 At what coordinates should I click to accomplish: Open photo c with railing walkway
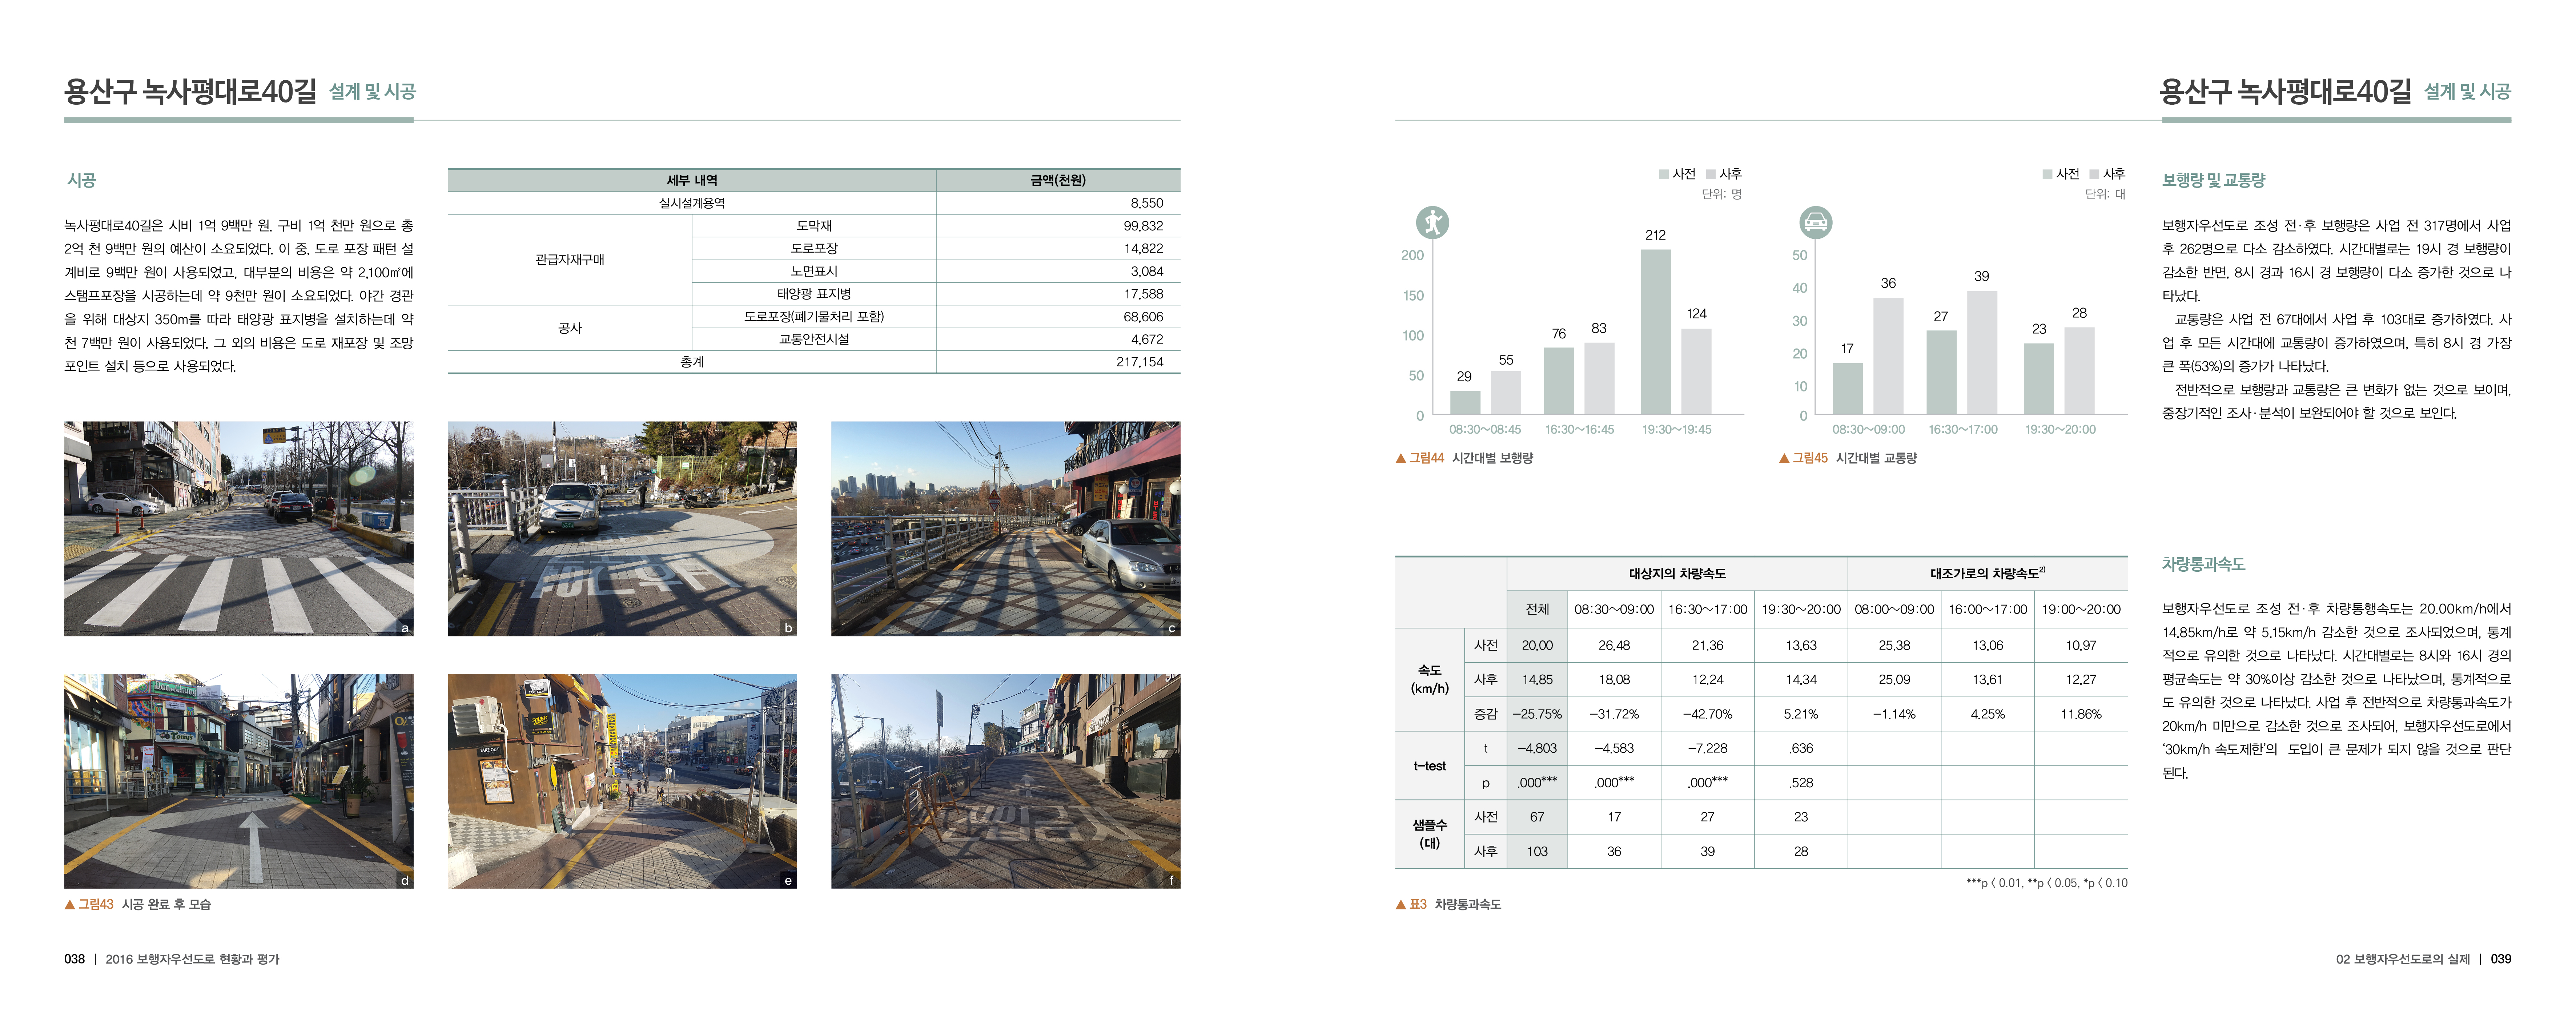click(1005, 528)
